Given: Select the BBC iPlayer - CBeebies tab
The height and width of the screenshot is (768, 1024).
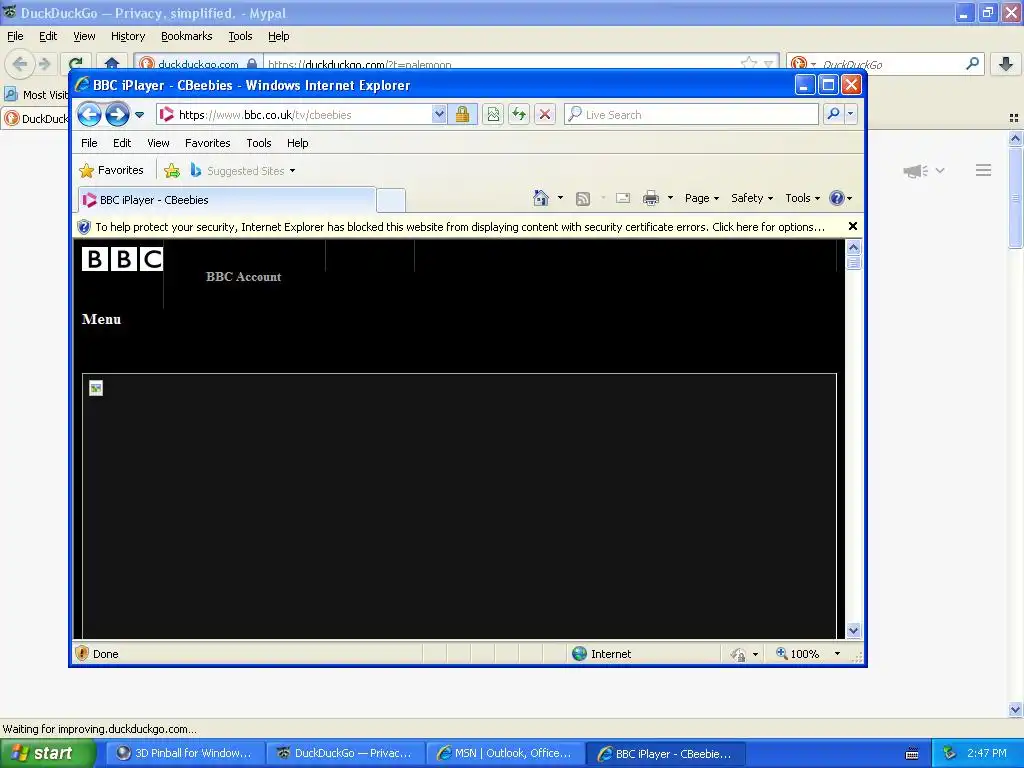Looking at the screenshot, I should [227, 200].
